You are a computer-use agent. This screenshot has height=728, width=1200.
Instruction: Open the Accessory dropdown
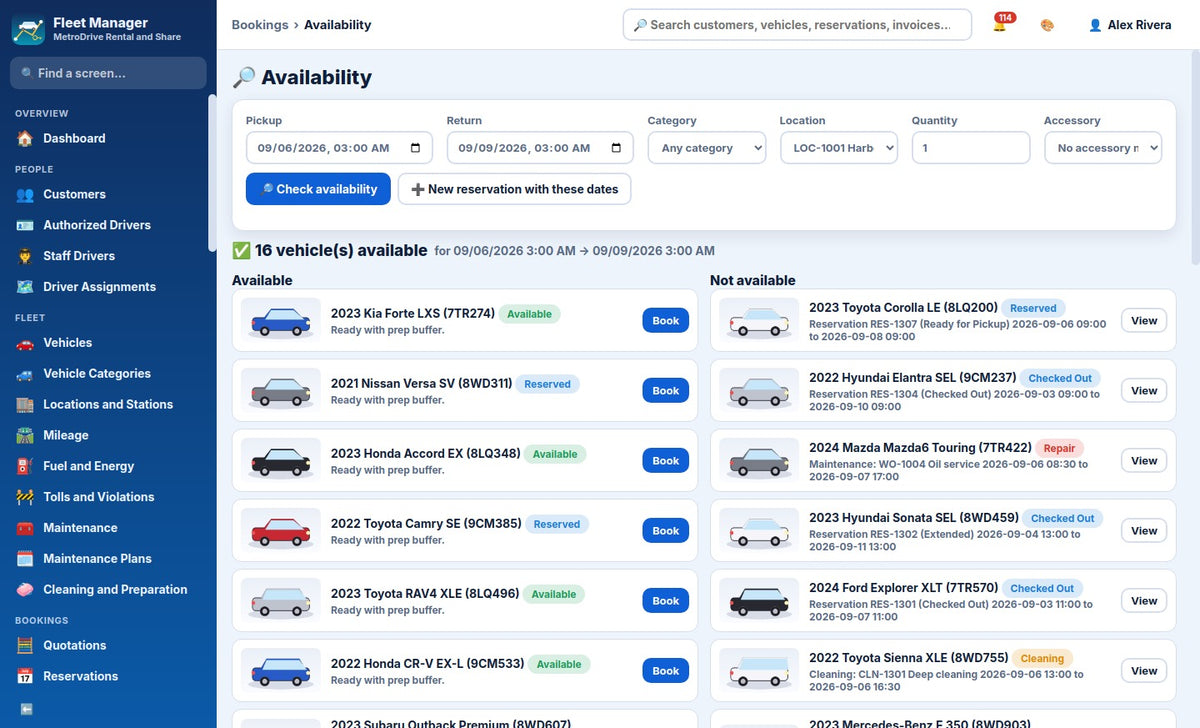(x=1103, y=148)
